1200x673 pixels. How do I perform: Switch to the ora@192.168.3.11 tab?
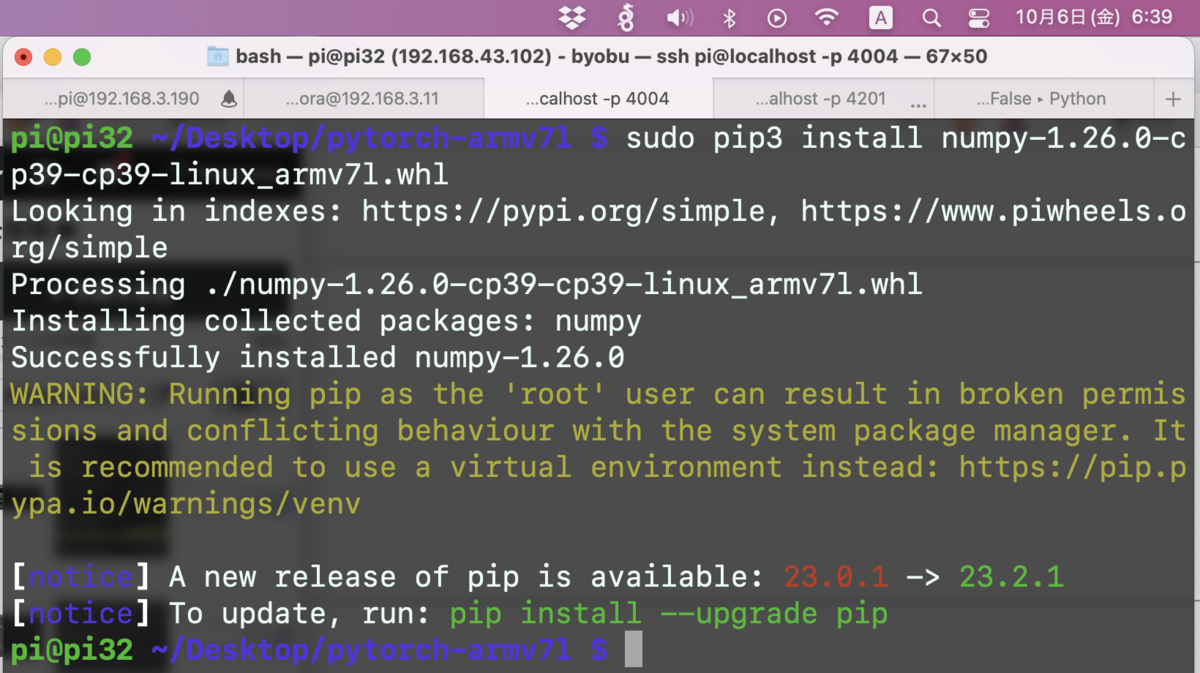[364, 98]
